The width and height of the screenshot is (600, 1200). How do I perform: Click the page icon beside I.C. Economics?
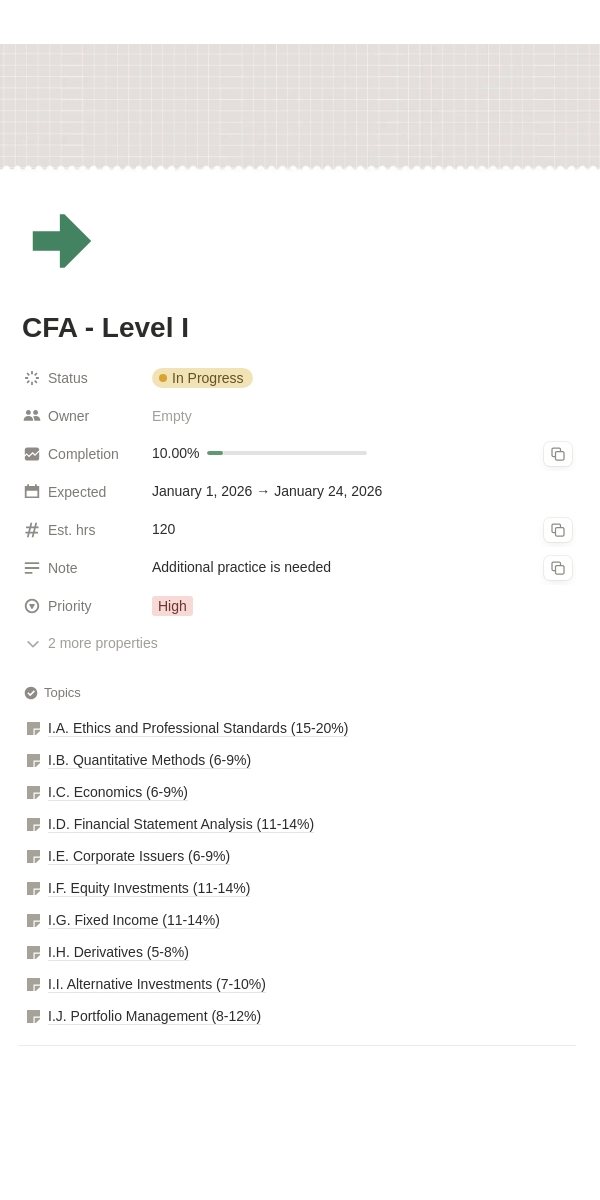(33, 792)
